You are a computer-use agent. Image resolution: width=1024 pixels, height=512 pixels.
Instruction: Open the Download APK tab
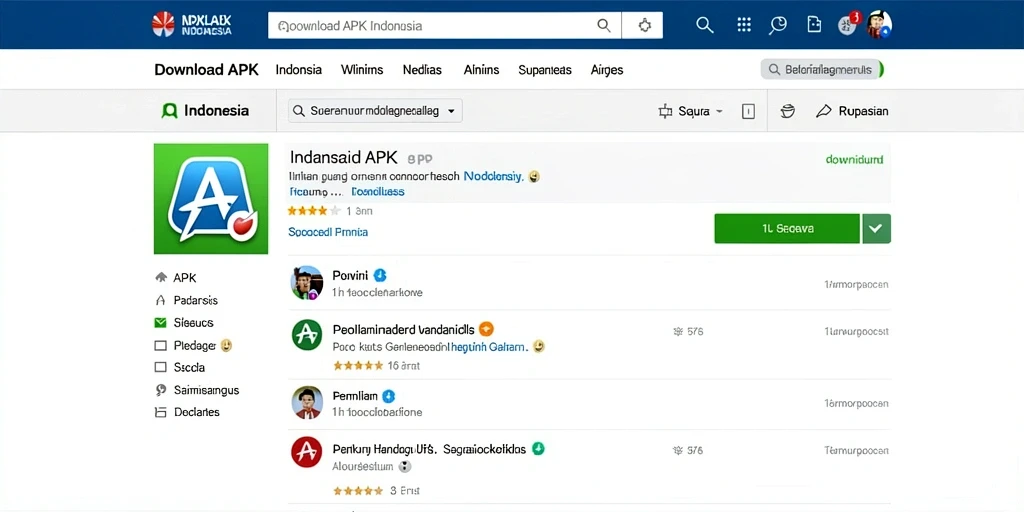coord(206,70)
